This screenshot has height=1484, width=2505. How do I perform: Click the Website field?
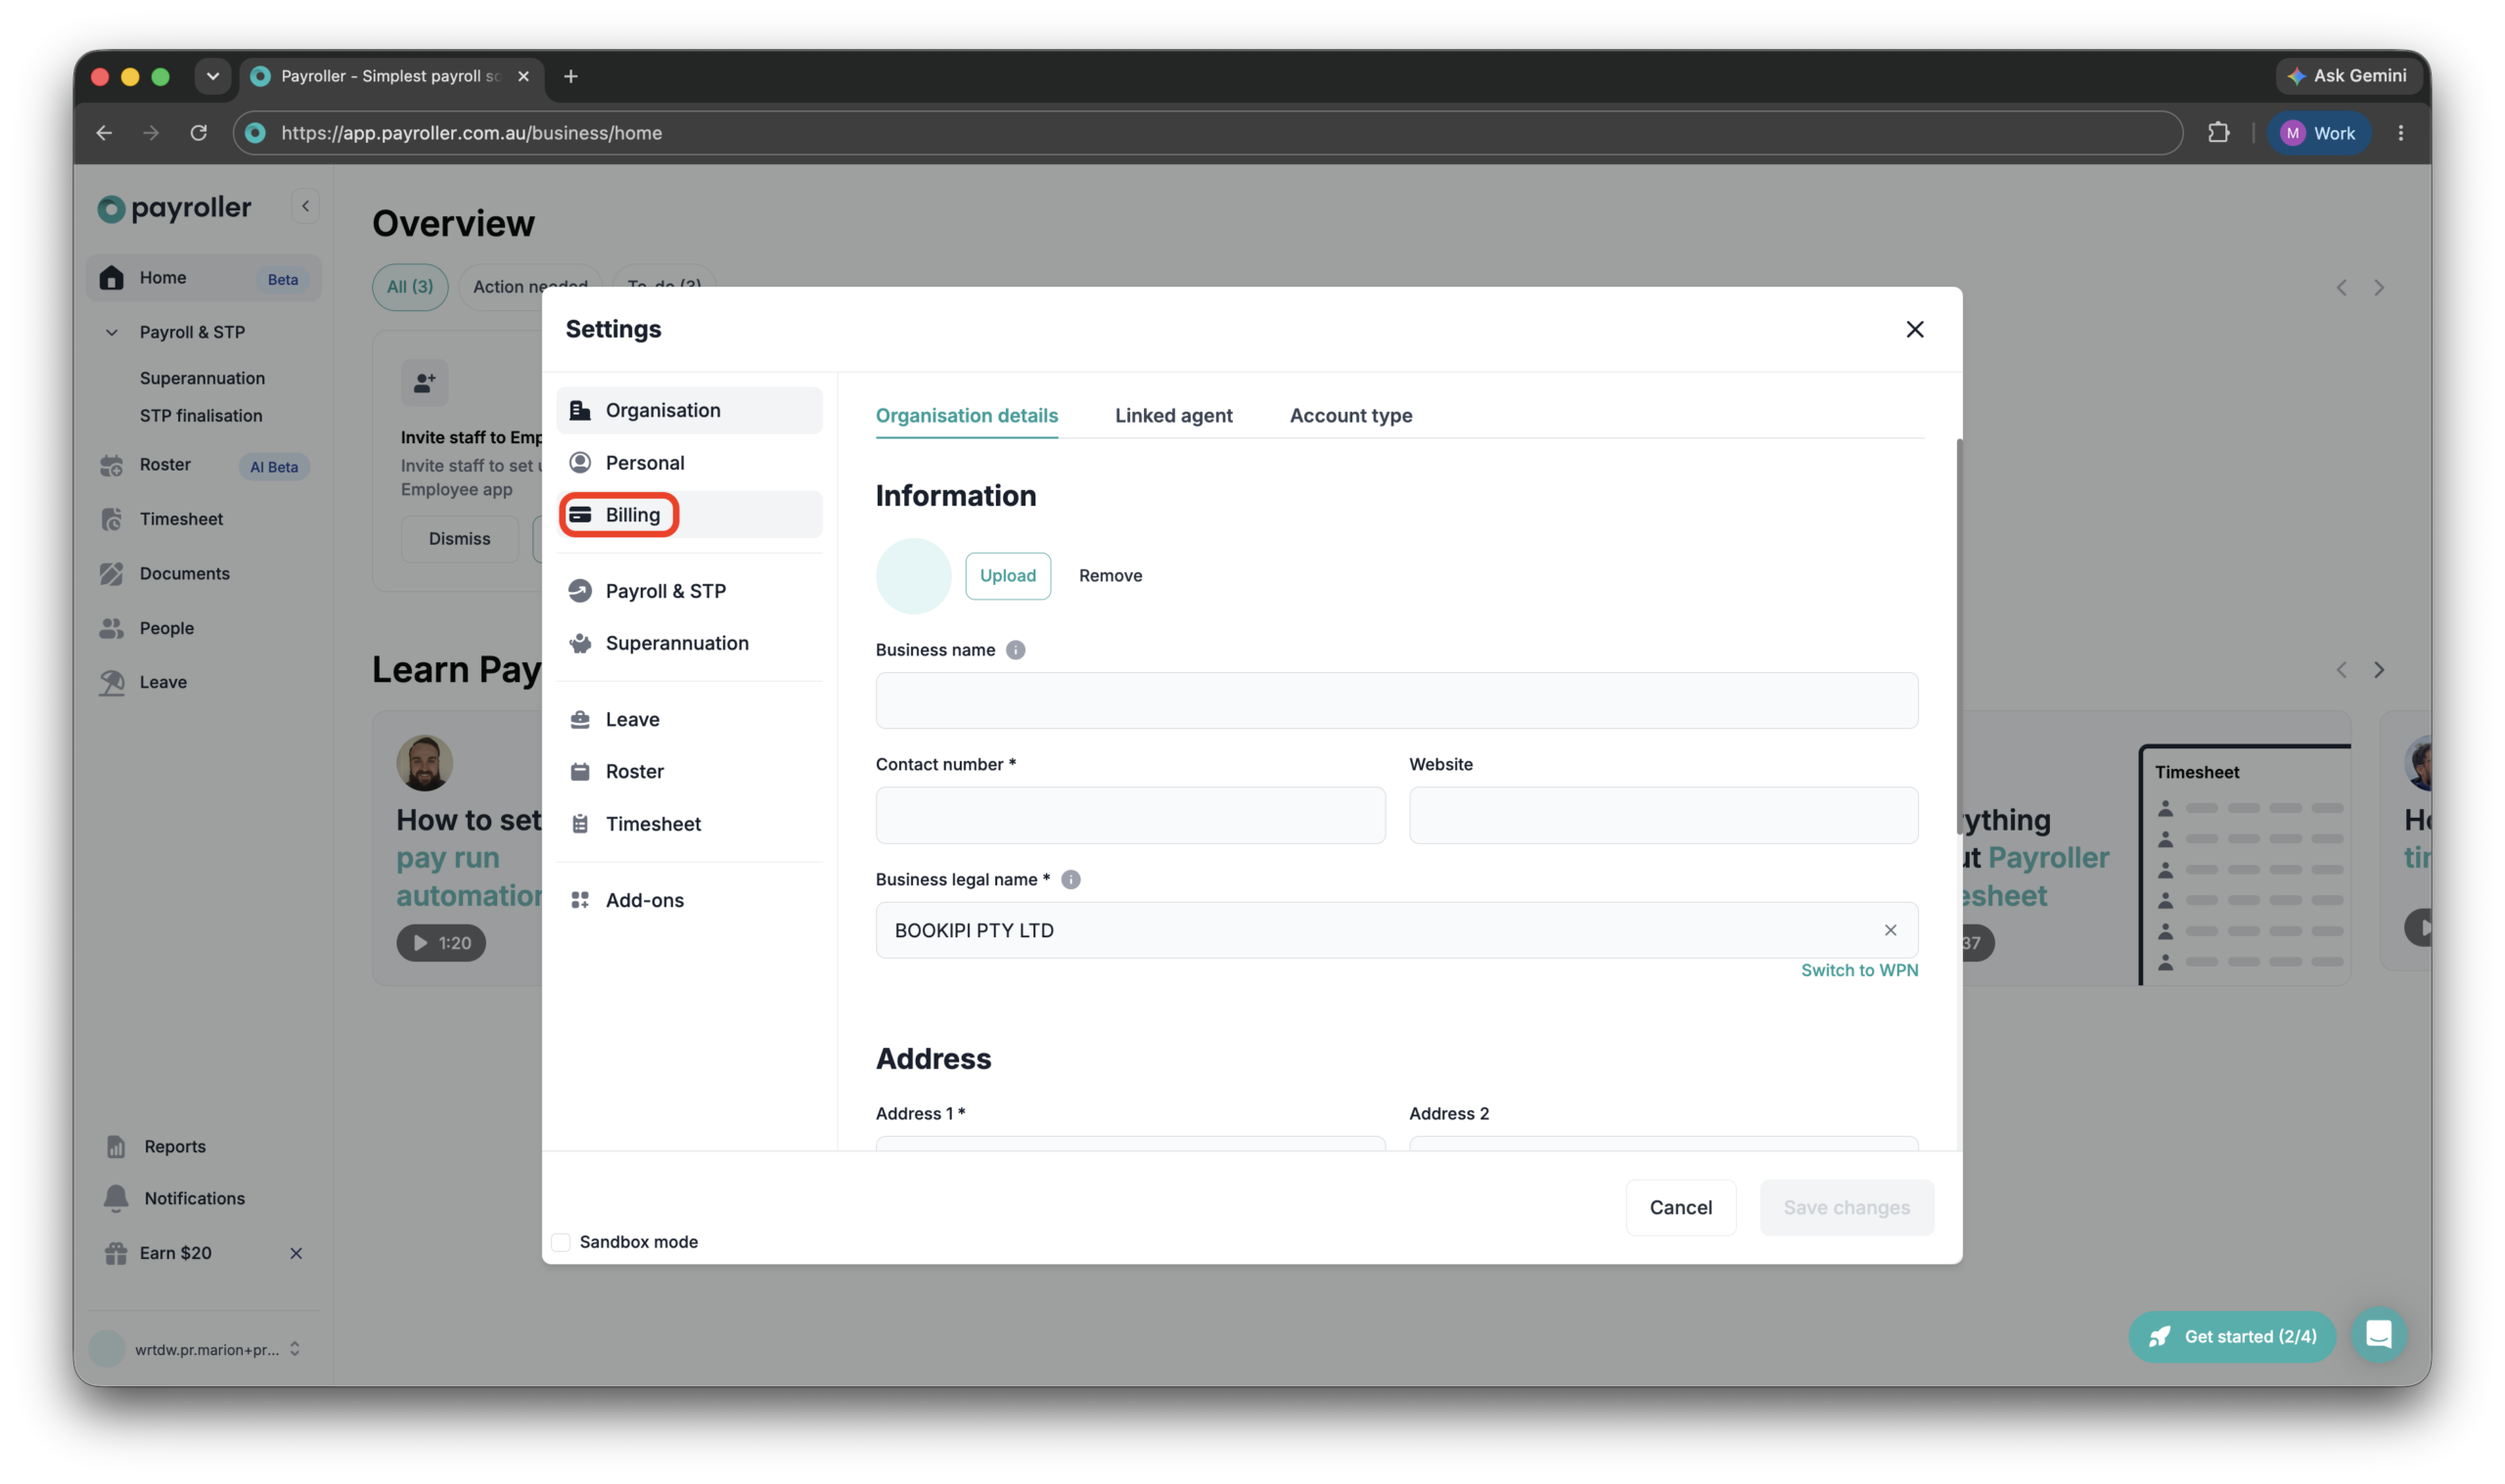pos(1663,815)
